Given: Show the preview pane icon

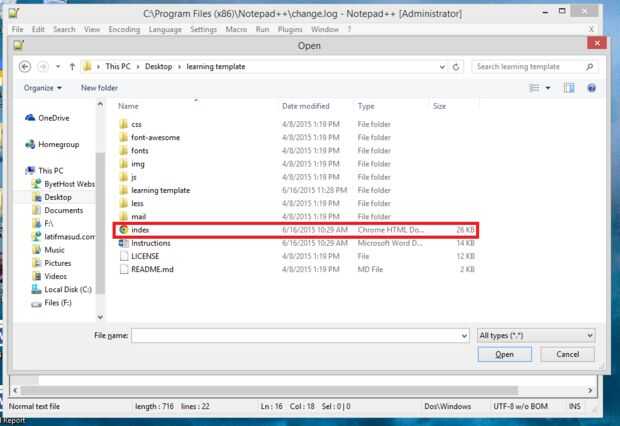Looking at the screenshot, I should [x=569, y=88].
